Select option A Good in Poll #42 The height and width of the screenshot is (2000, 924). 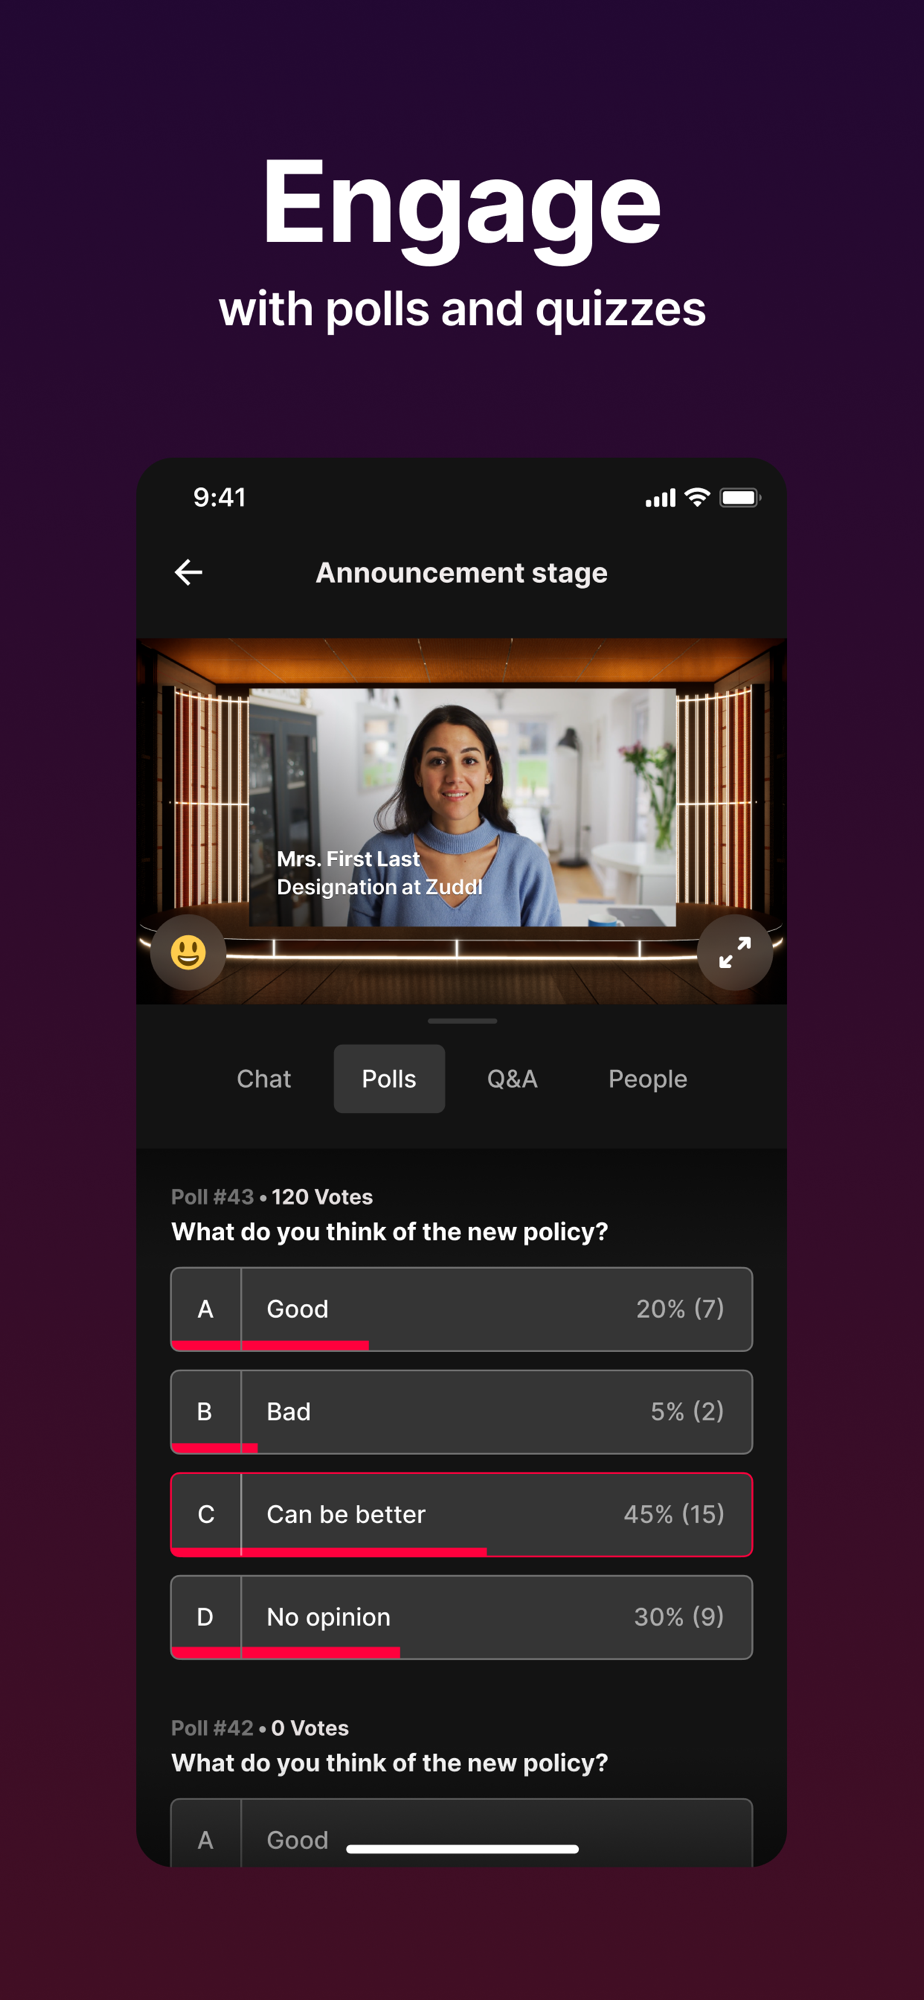[462, 1833]
